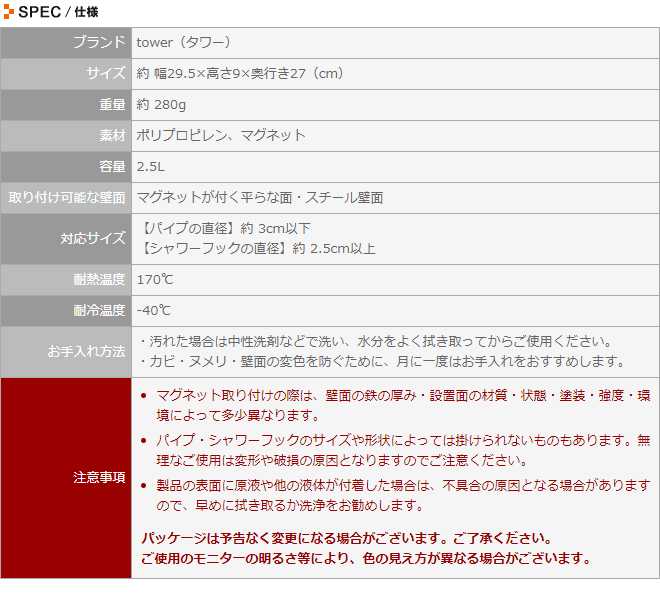Click the '重量' row label
The width and height of the screenshot is (660, 596).
pyautogui.click(x=112, y=104)
